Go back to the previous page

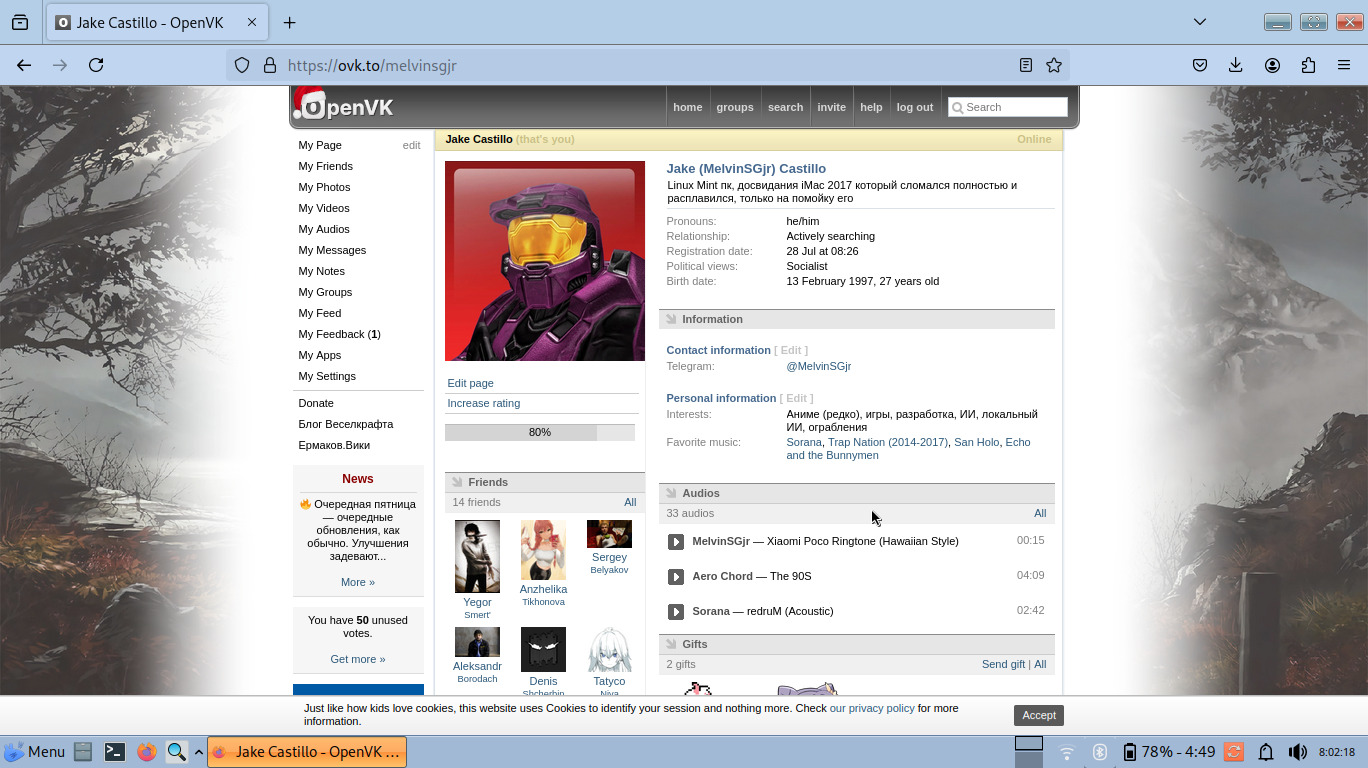tap(24, 65)
